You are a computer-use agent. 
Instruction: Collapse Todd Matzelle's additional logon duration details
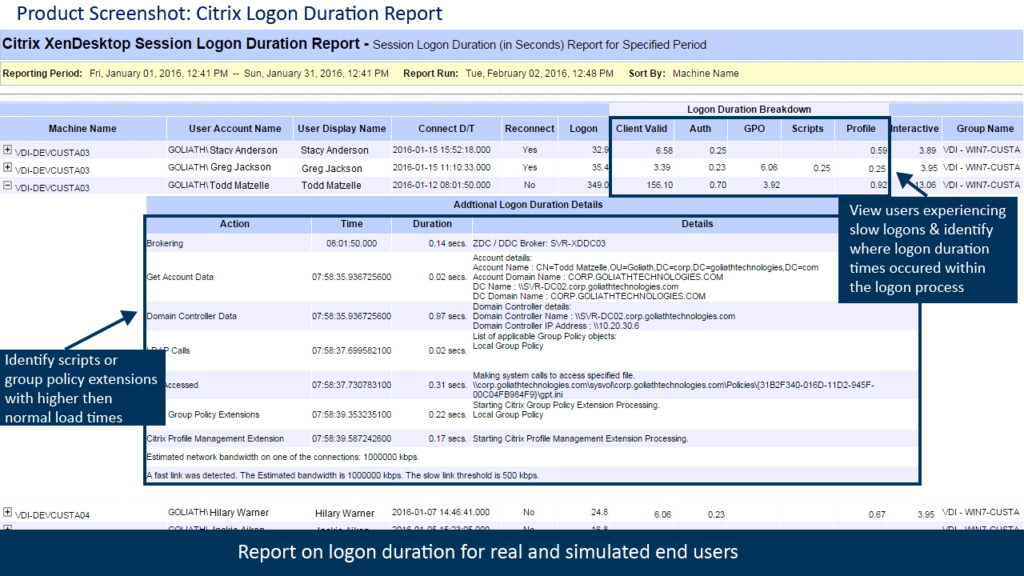coord(10,185)
